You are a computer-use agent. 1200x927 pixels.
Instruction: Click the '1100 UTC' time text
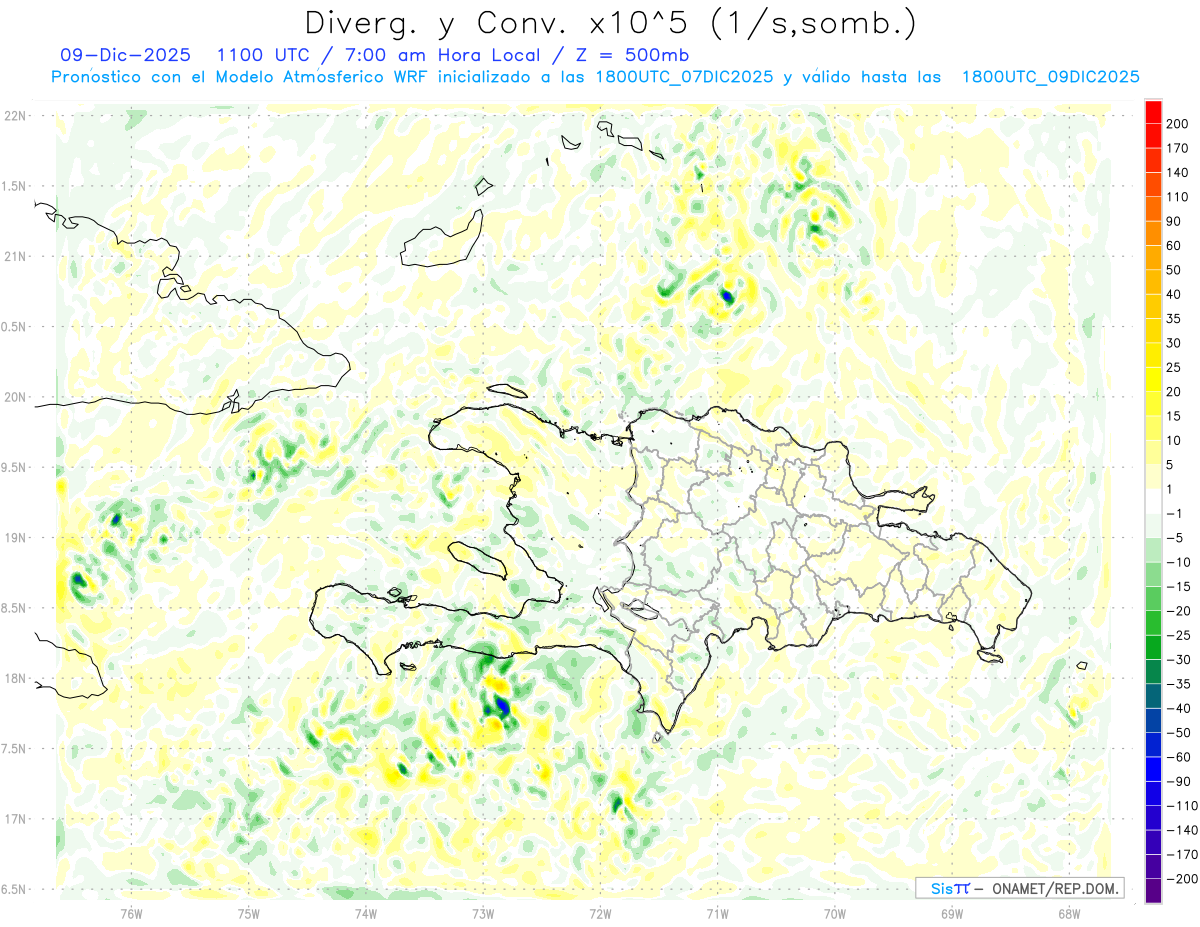[264, 55]
